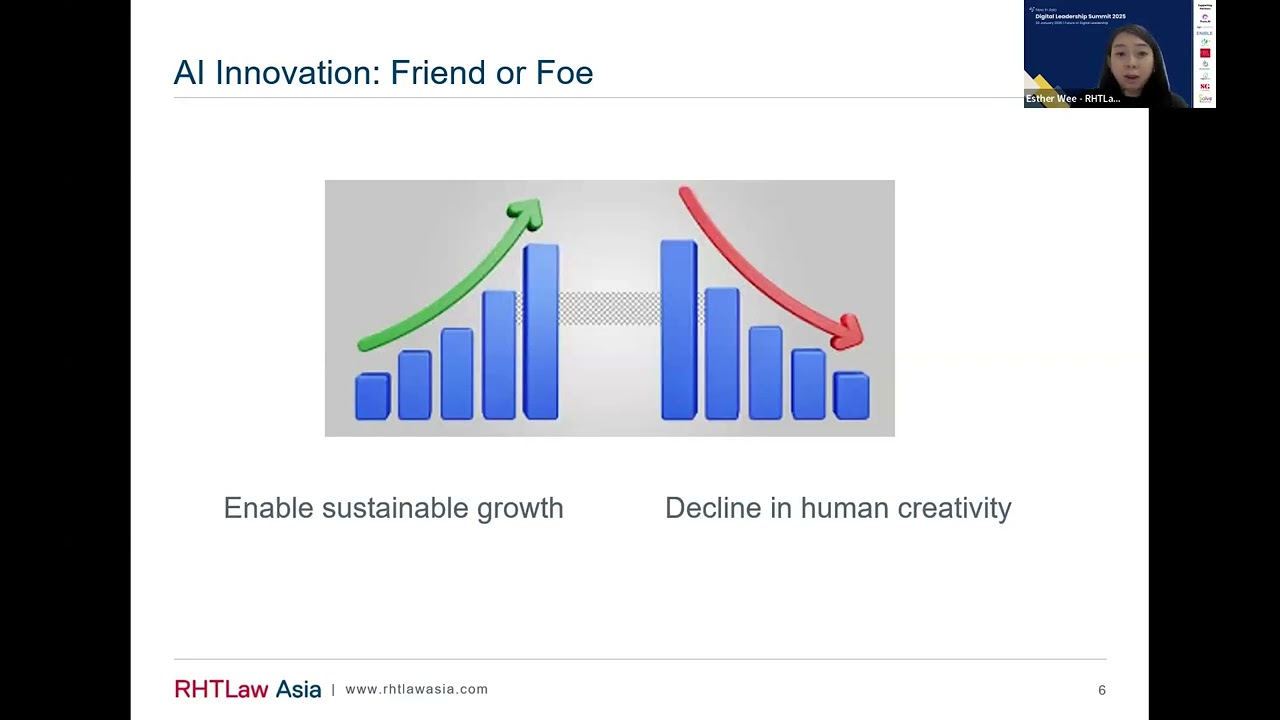Open the www.rhtlawasia.com link

click(416, 689)
